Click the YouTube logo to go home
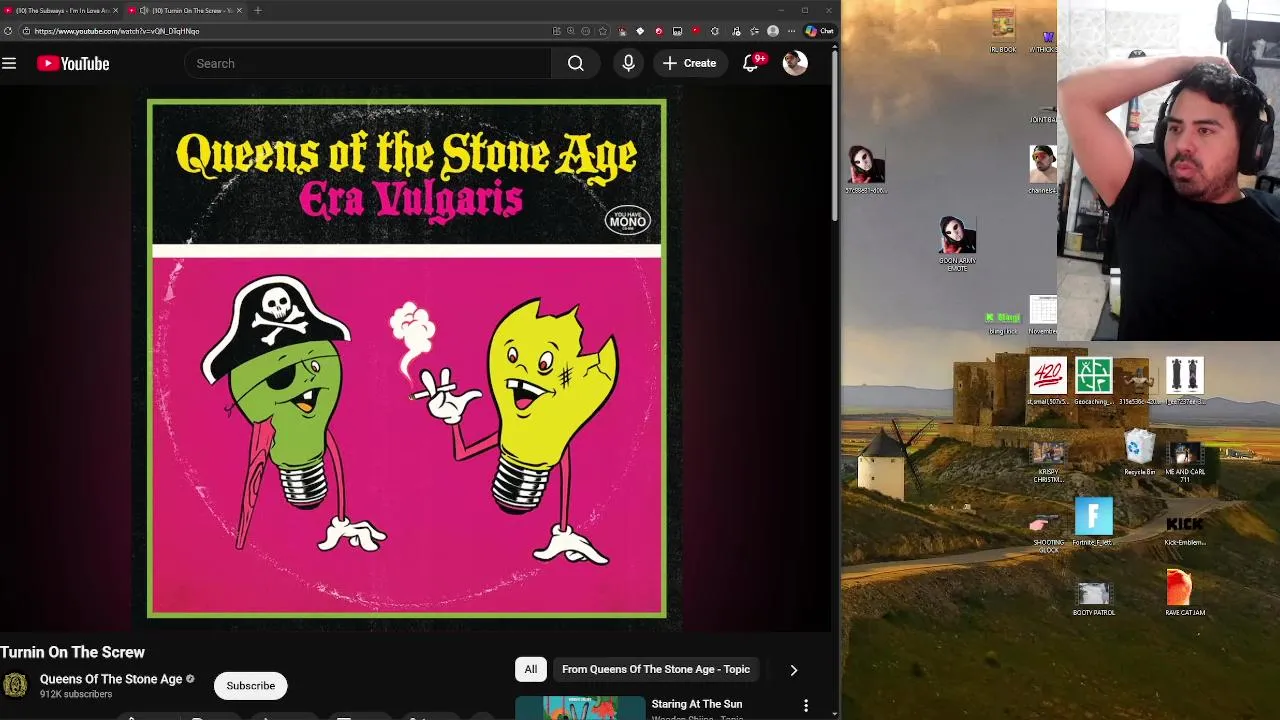 click(x=73, y=63)
